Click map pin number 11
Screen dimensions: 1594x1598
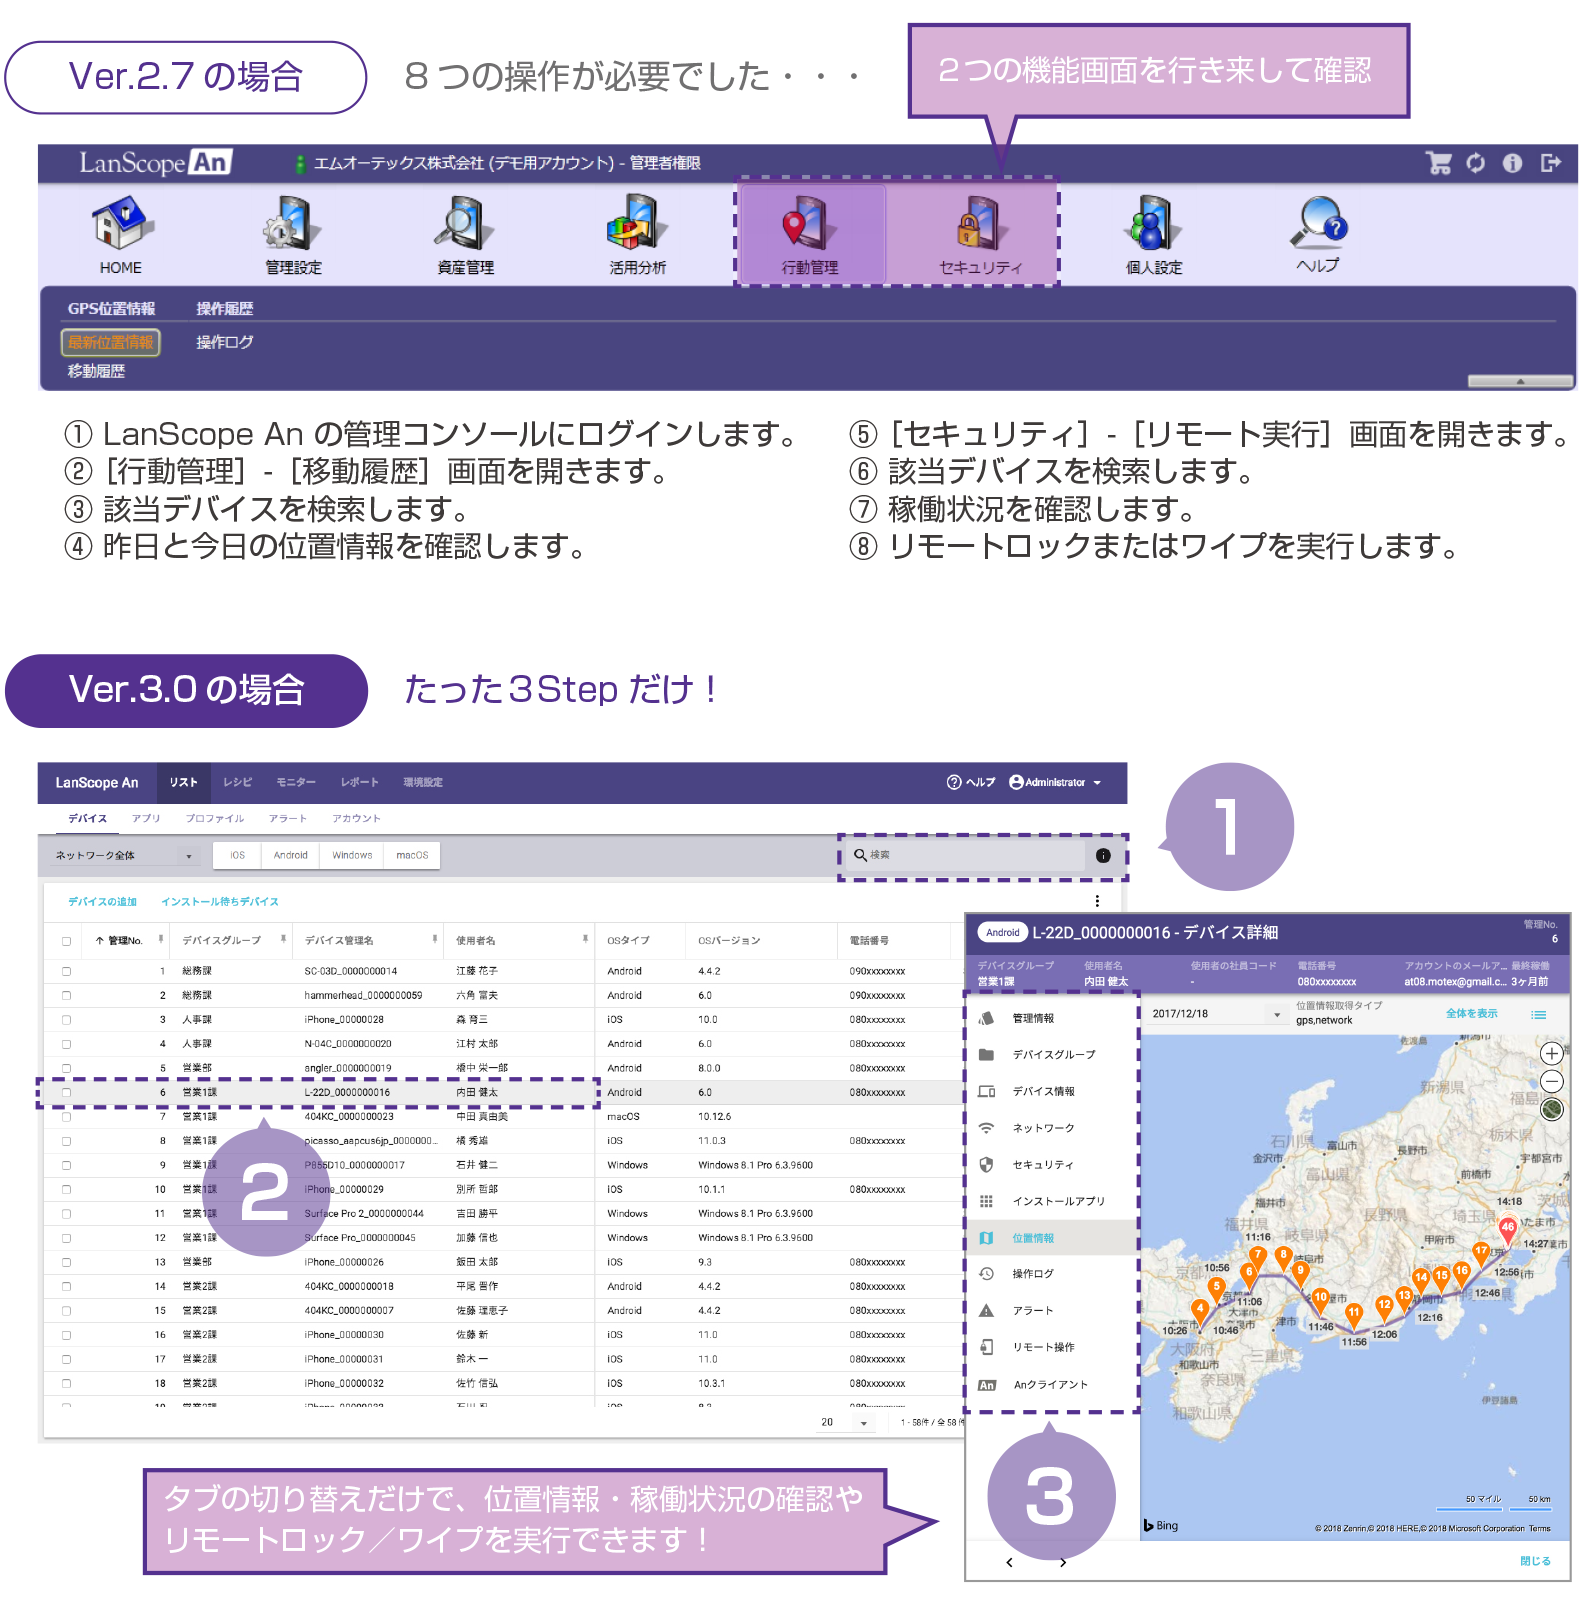(x=1353, y=1315)
